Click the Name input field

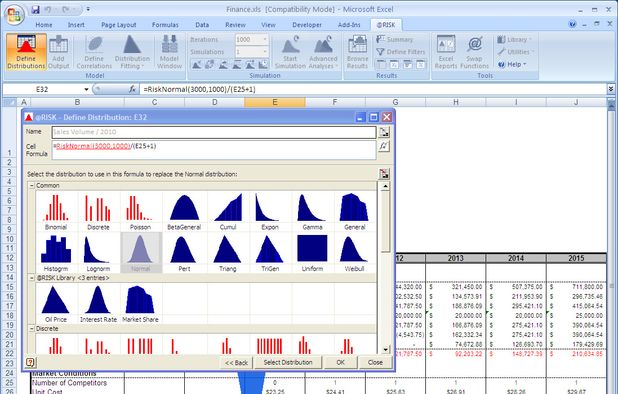point(214,132)
